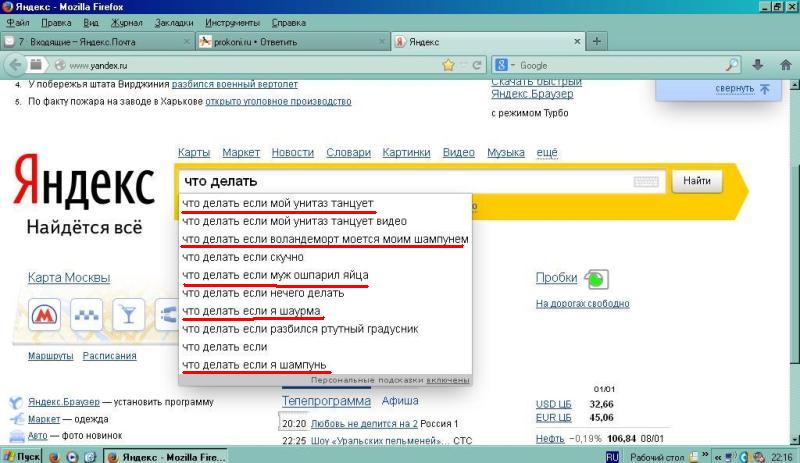Click the taxi icon under Карта Москвы
Image resolution: width=800 pixels, height=463 pixels.
click(x=85, y=316)
